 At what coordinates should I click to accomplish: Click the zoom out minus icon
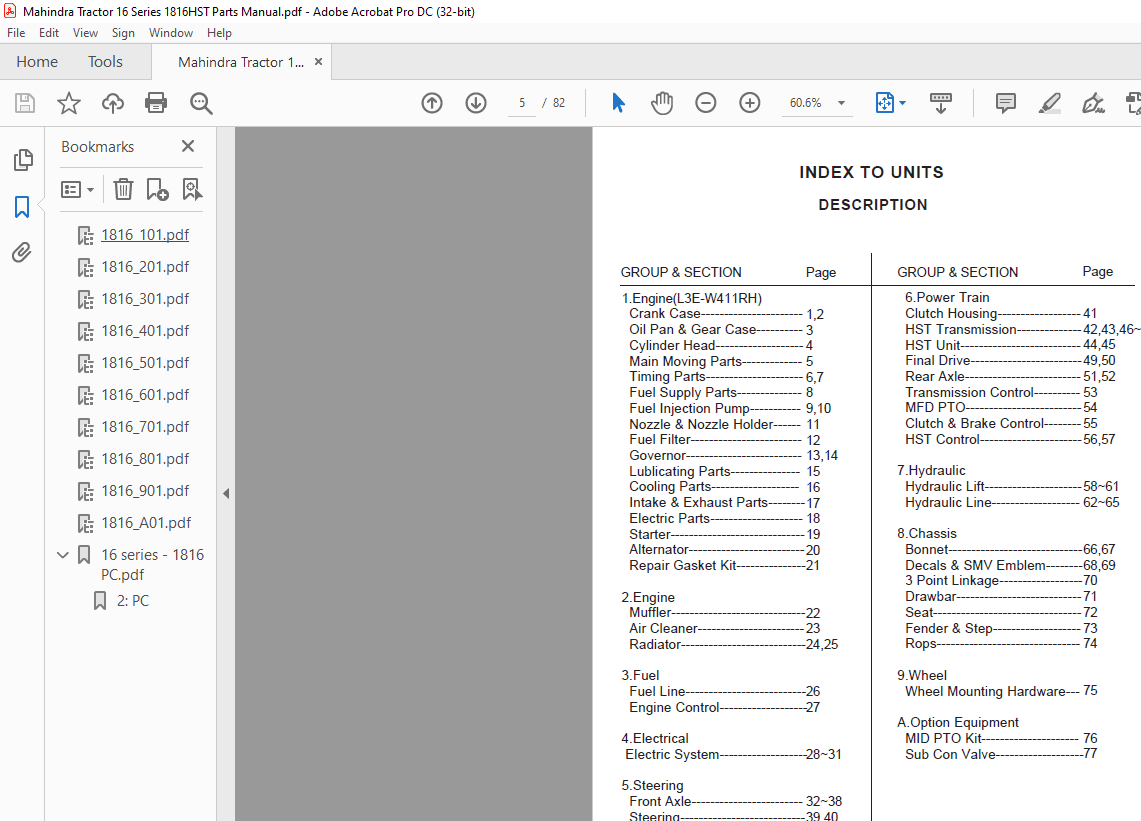pyautogui.click(x=706, y=103)
